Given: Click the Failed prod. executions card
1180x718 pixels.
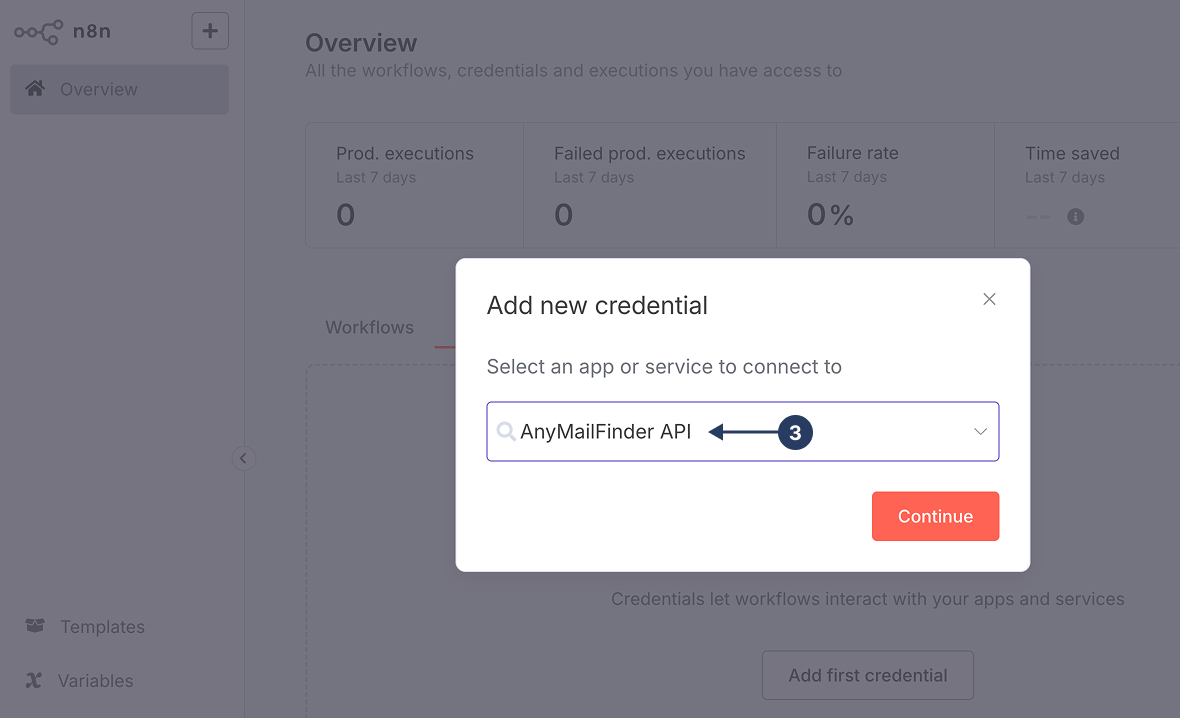Looking at the screenshot, I should (x=650, y=185).
